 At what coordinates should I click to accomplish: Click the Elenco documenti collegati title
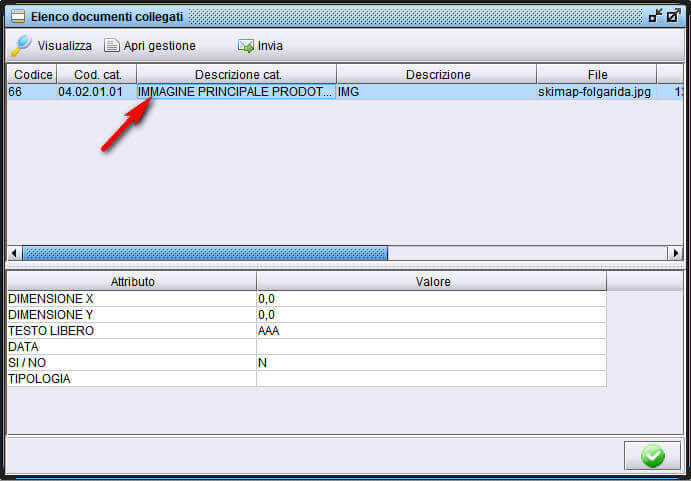tap(107, 17)
